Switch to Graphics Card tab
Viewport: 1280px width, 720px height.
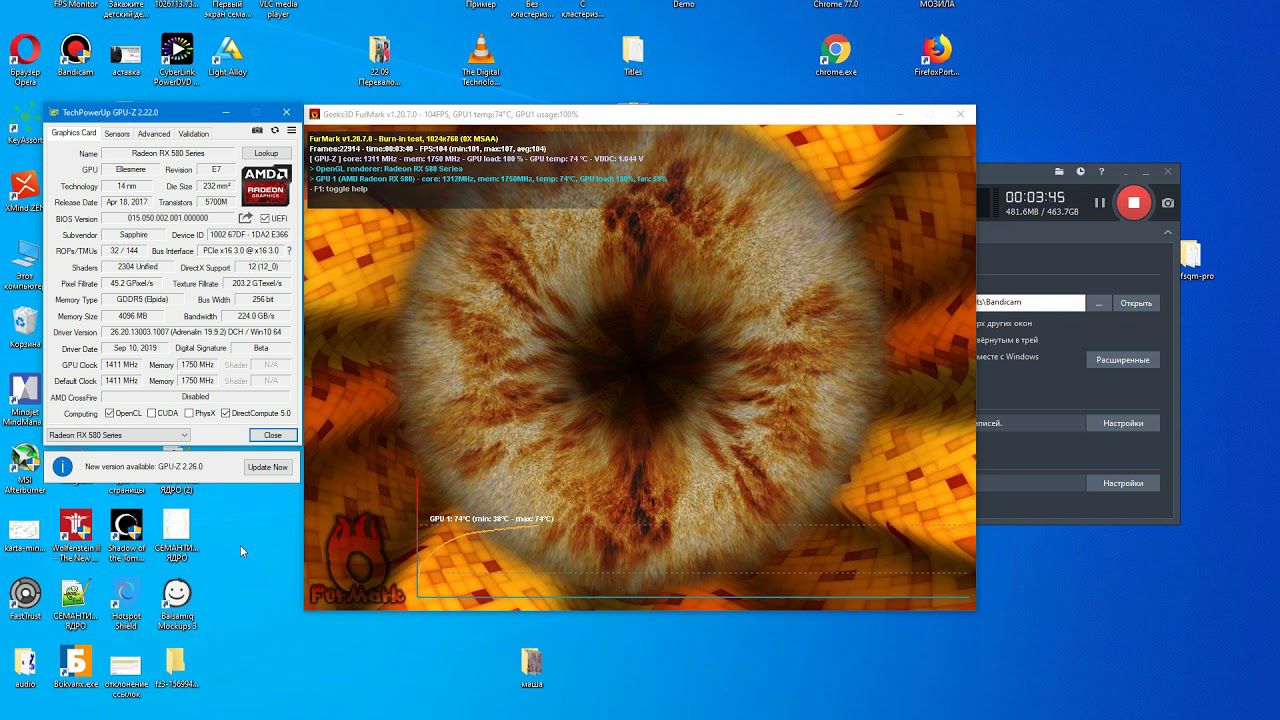click(x=74, y=133)
